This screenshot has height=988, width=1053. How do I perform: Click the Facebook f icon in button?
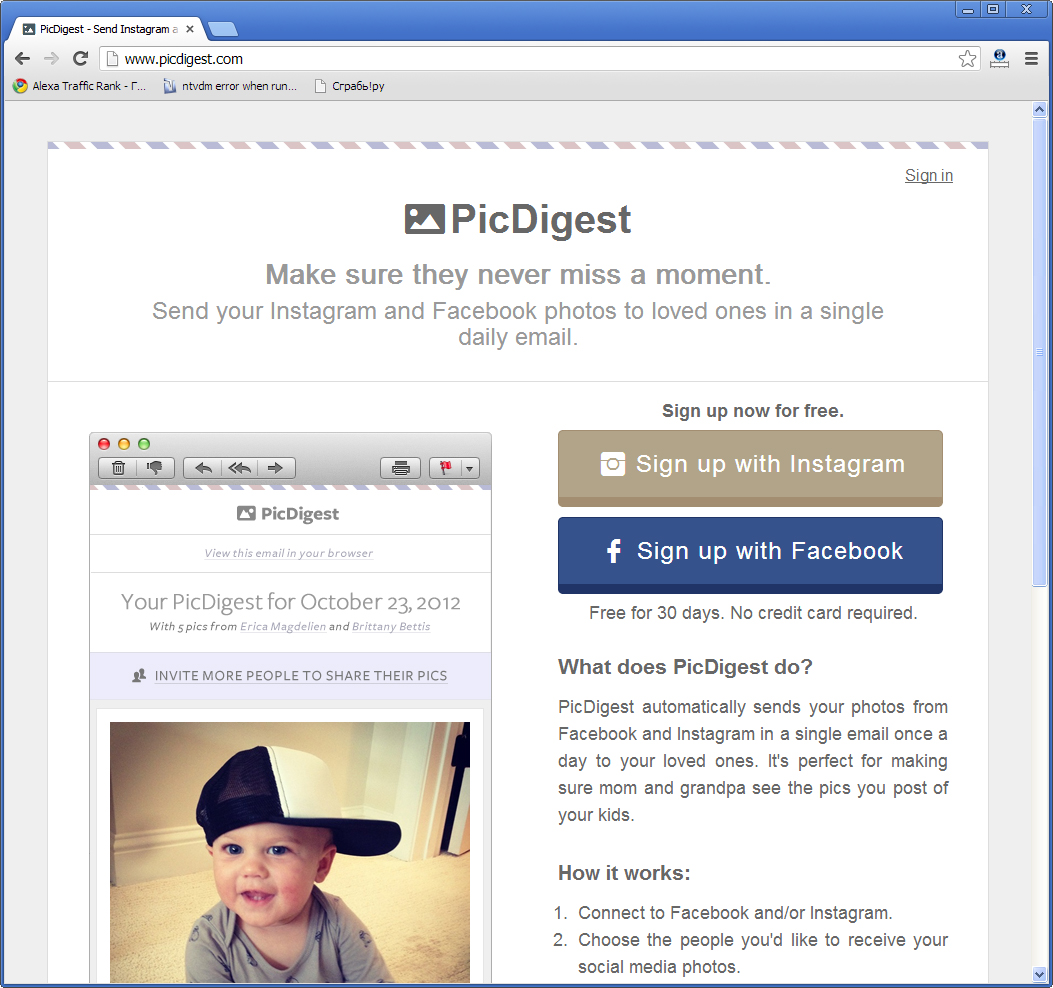pos(614,551)
